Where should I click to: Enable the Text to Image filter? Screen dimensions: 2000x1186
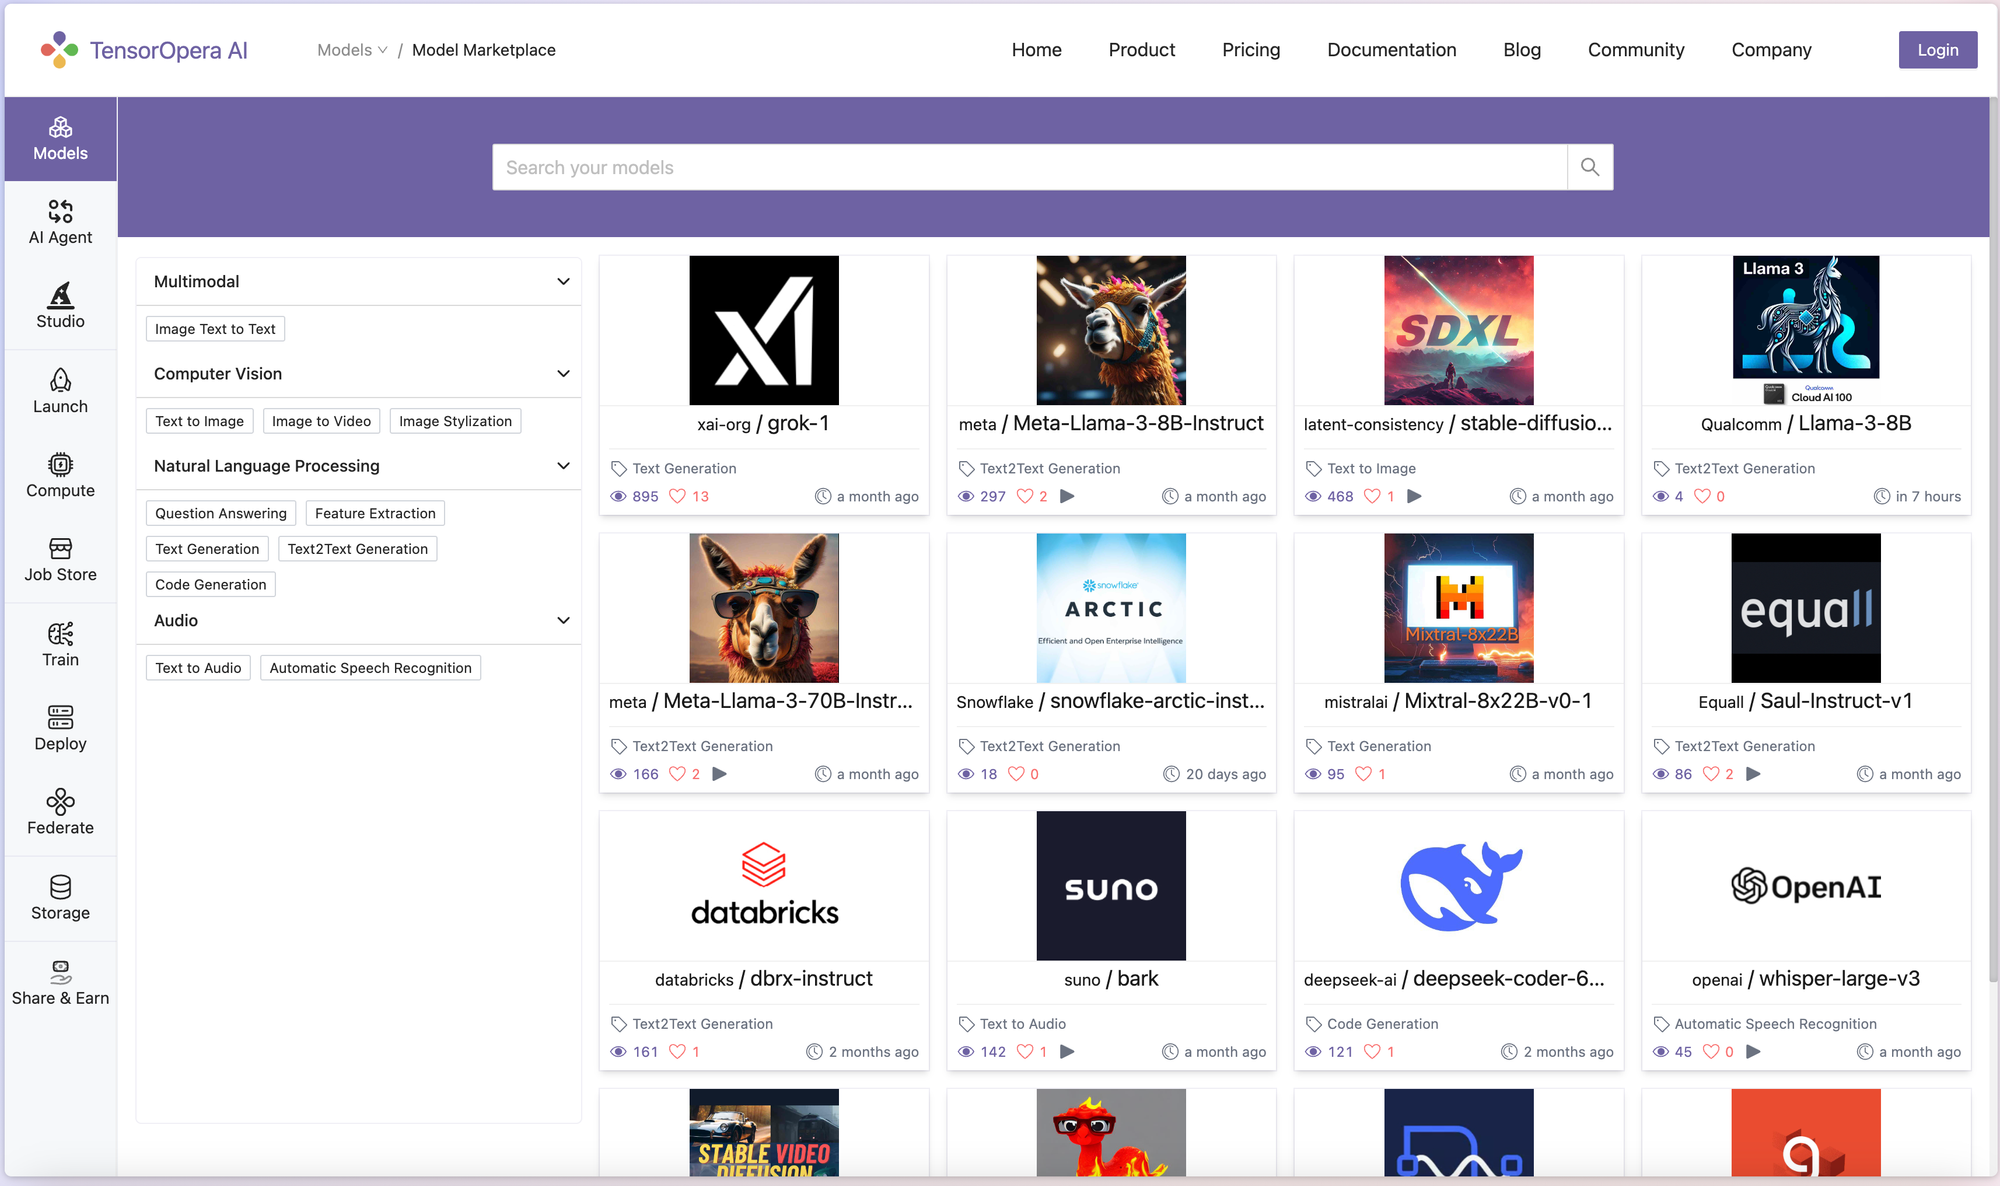pos(199,420)
